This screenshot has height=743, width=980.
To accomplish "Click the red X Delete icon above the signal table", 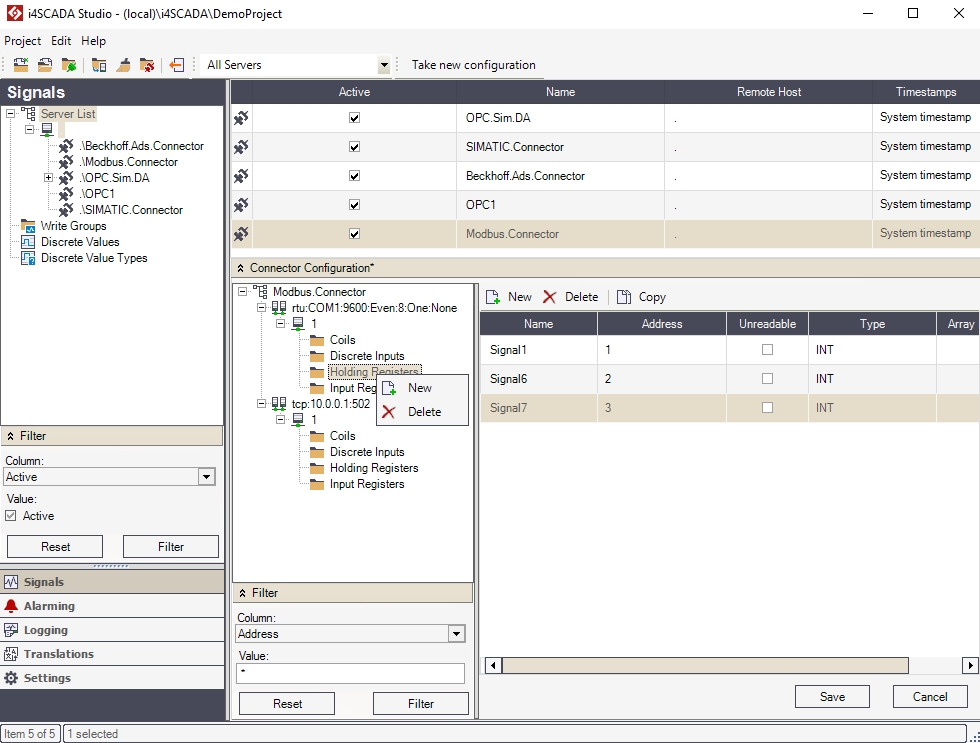I will pyautogui.click(x=549, y=297).
